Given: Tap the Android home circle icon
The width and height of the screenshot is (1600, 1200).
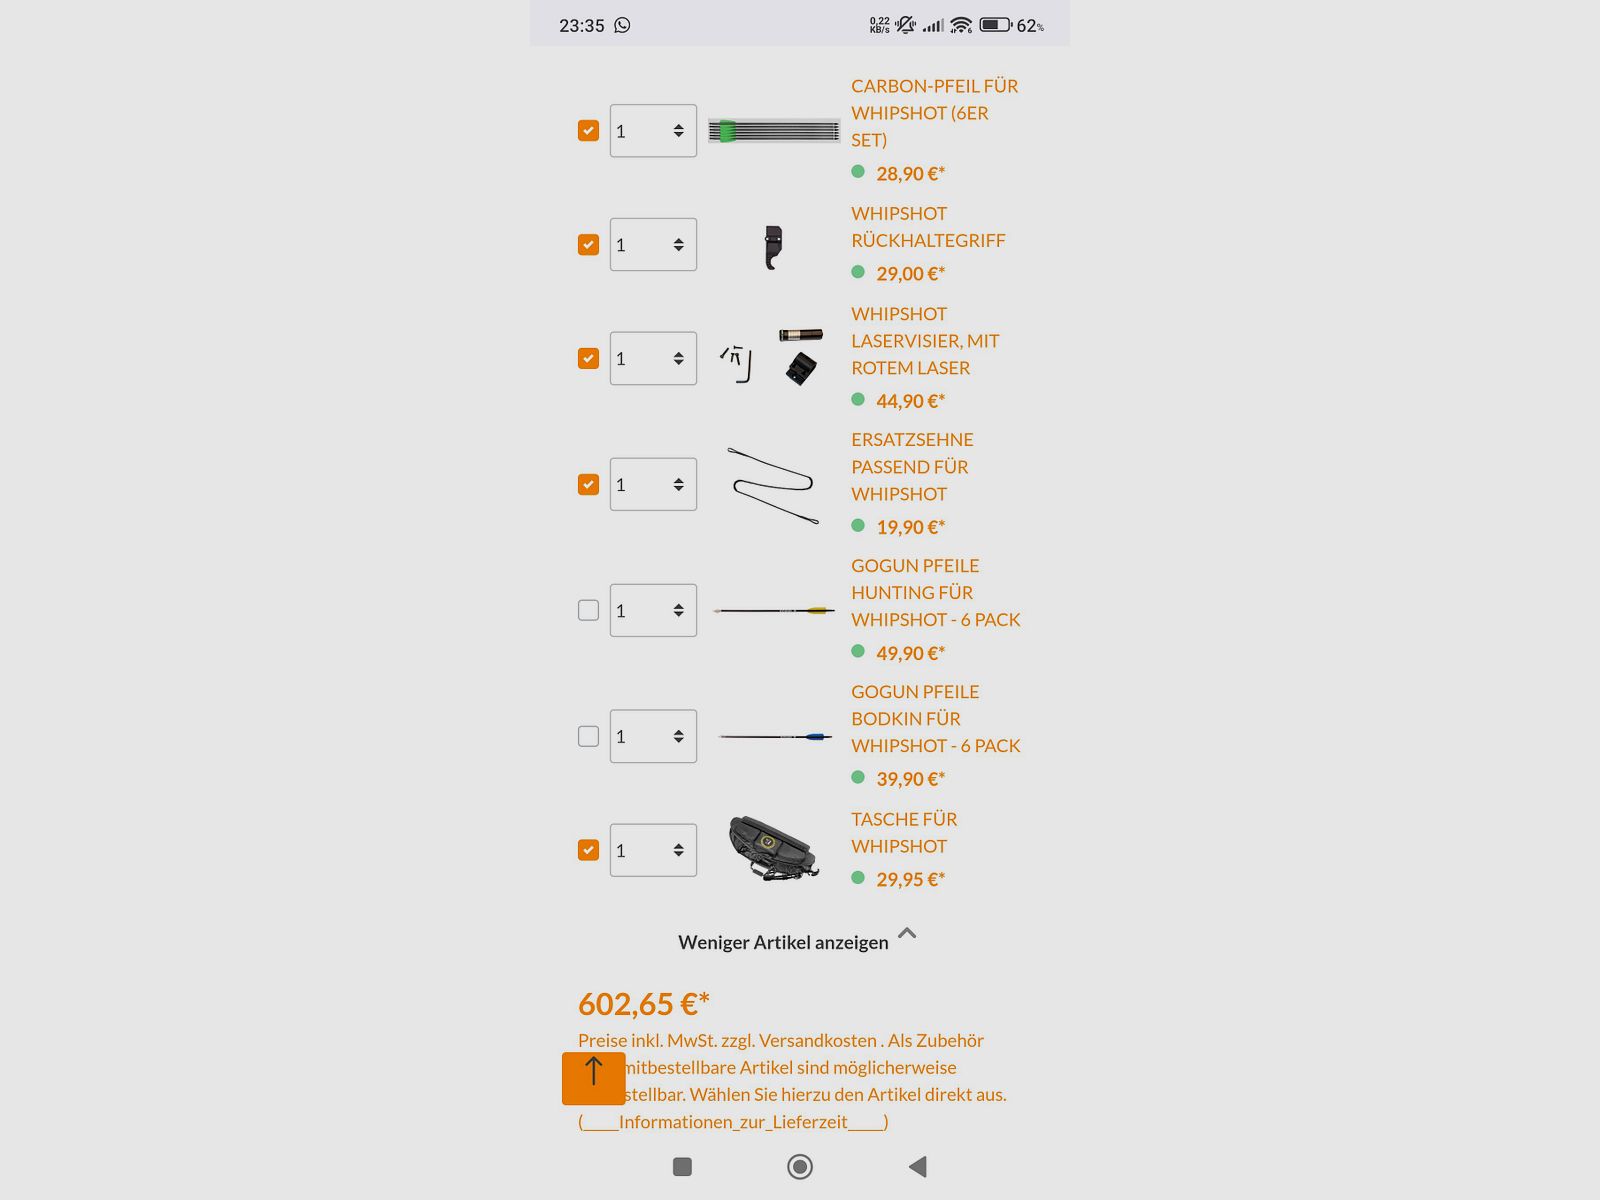Looking at the screenshot, I should [x=800, y=1166].
